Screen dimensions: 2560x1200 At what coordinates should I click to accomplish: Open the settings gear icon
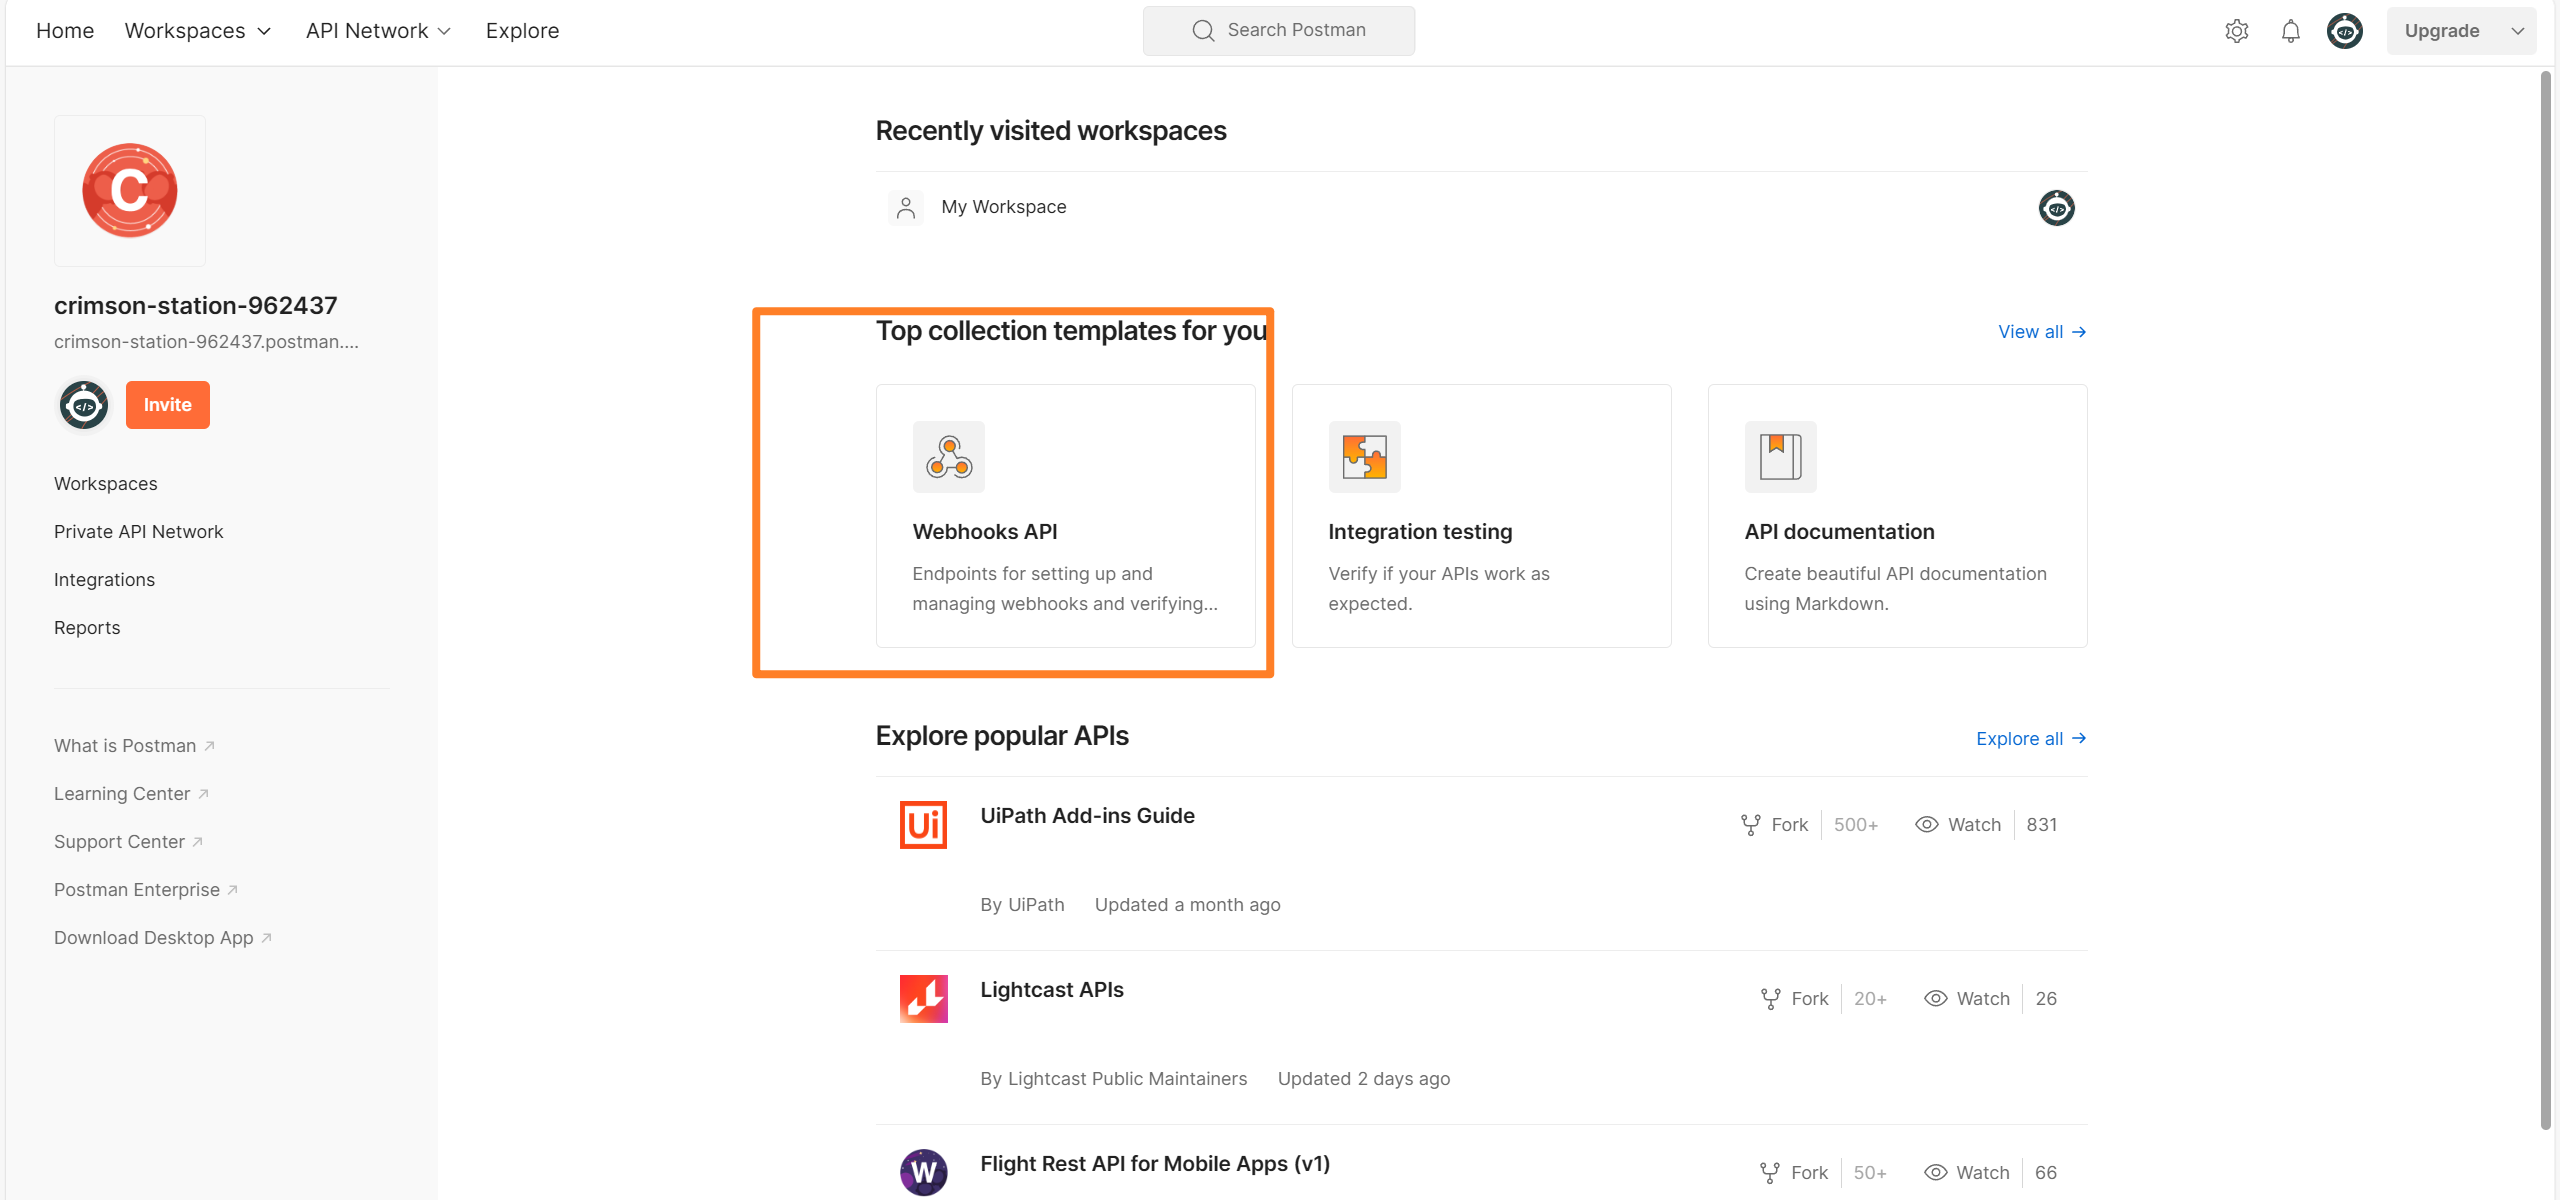pos(2237,31)
